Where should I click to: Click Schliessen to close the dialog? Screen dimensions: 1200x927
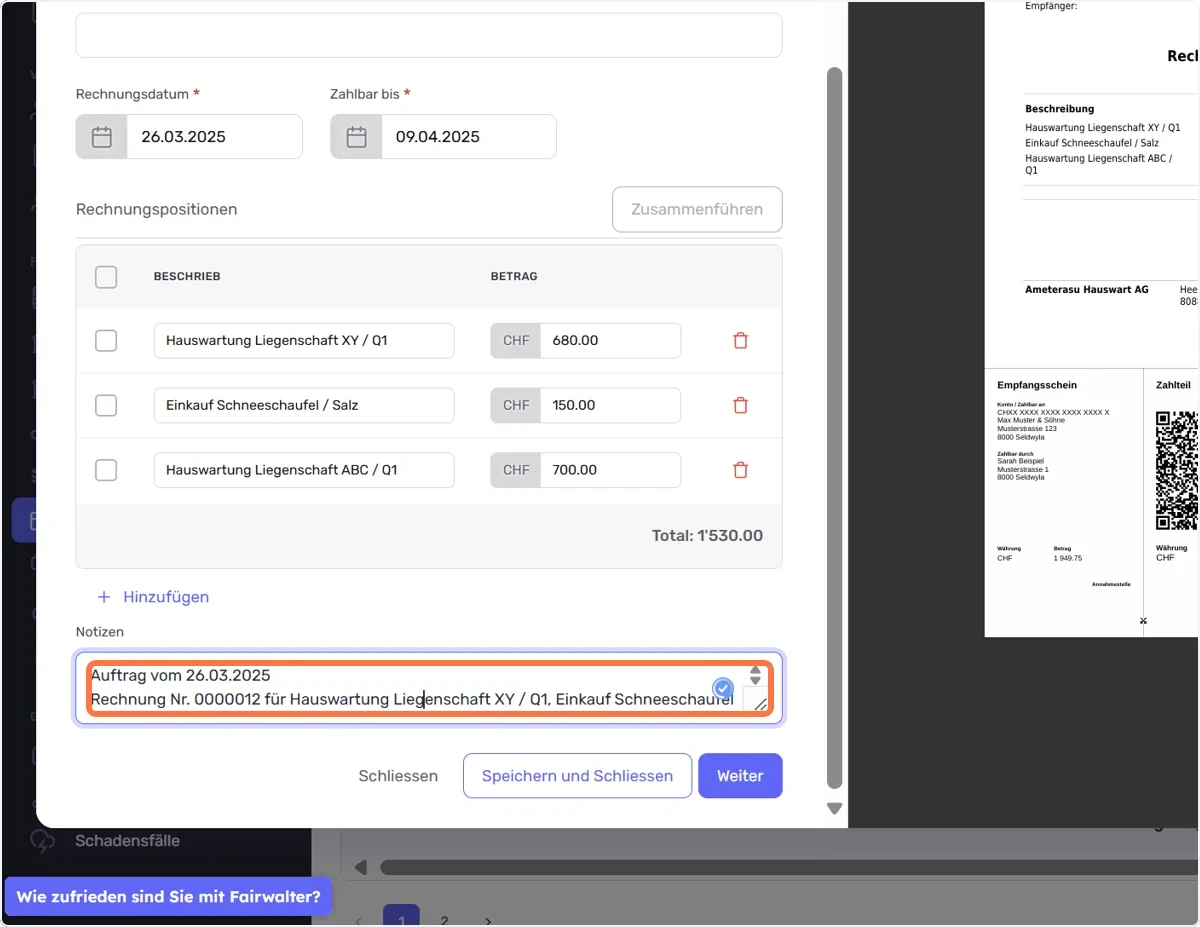[398, 776]
